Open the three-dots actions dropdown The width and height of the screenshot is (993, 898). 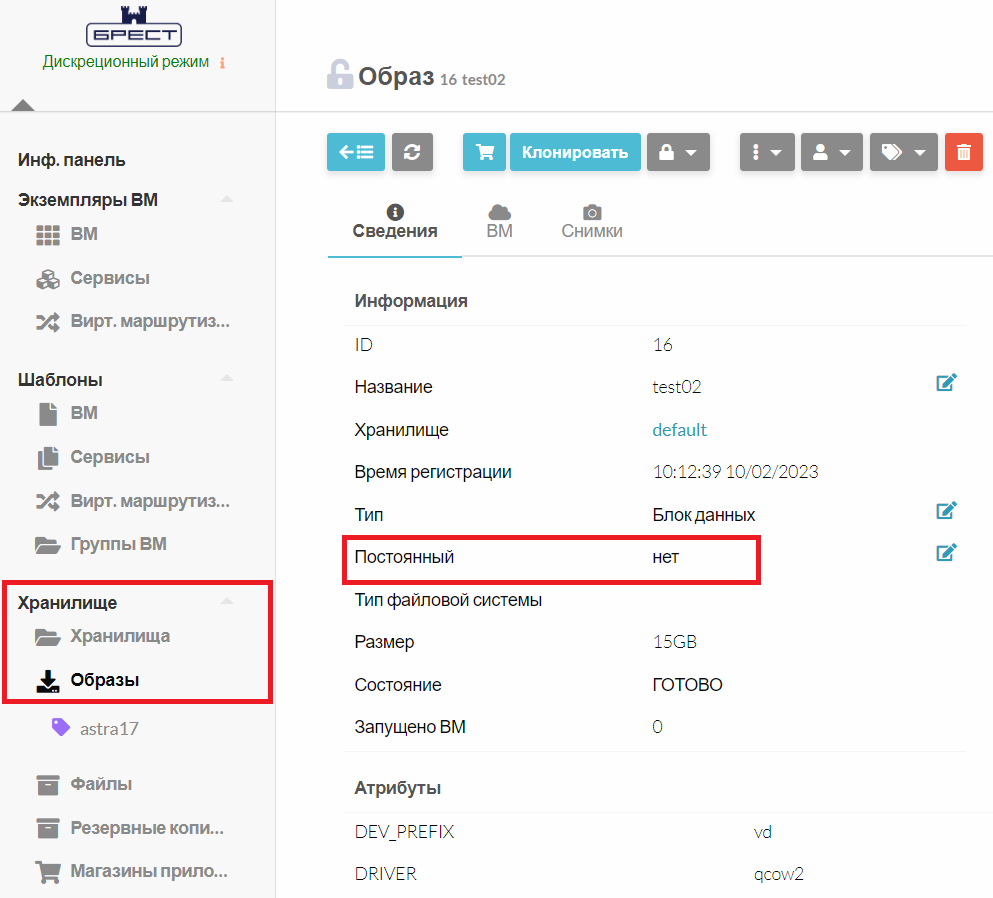[767, 152]
